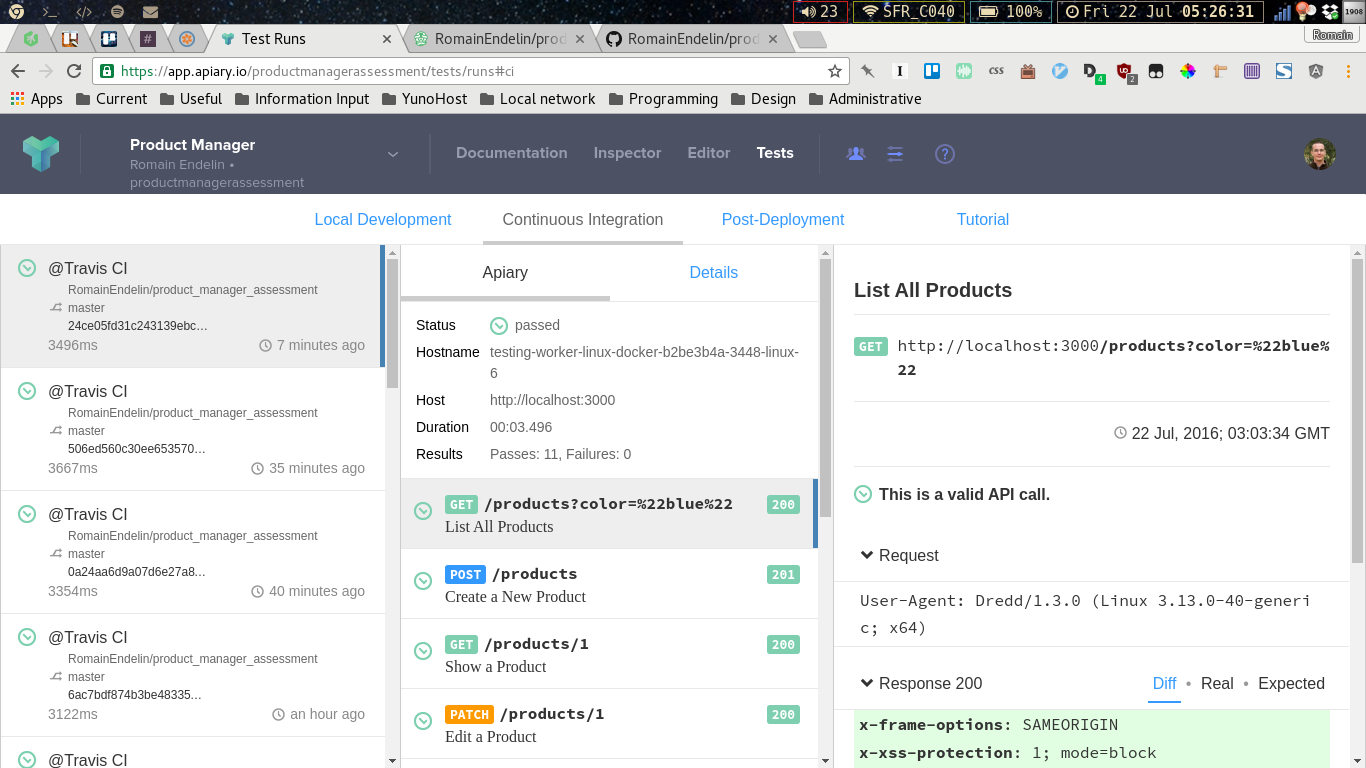Image resolution: width=1366 pixels, height=768 pixels.
Task: Select the Details tab in test details
Action: [x=714, y=273]
